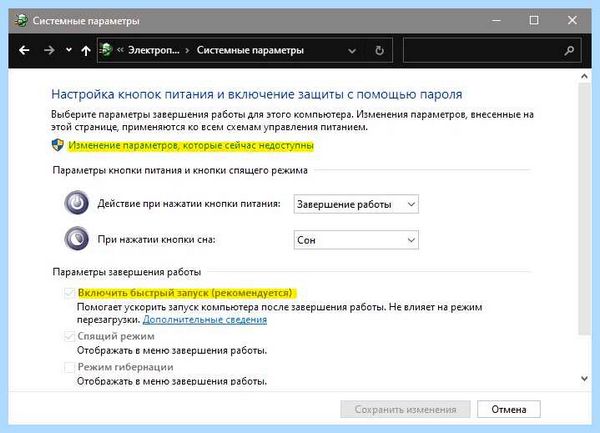Go forward with the right arrow
600x433 pixels.
(x=49, y=50)
